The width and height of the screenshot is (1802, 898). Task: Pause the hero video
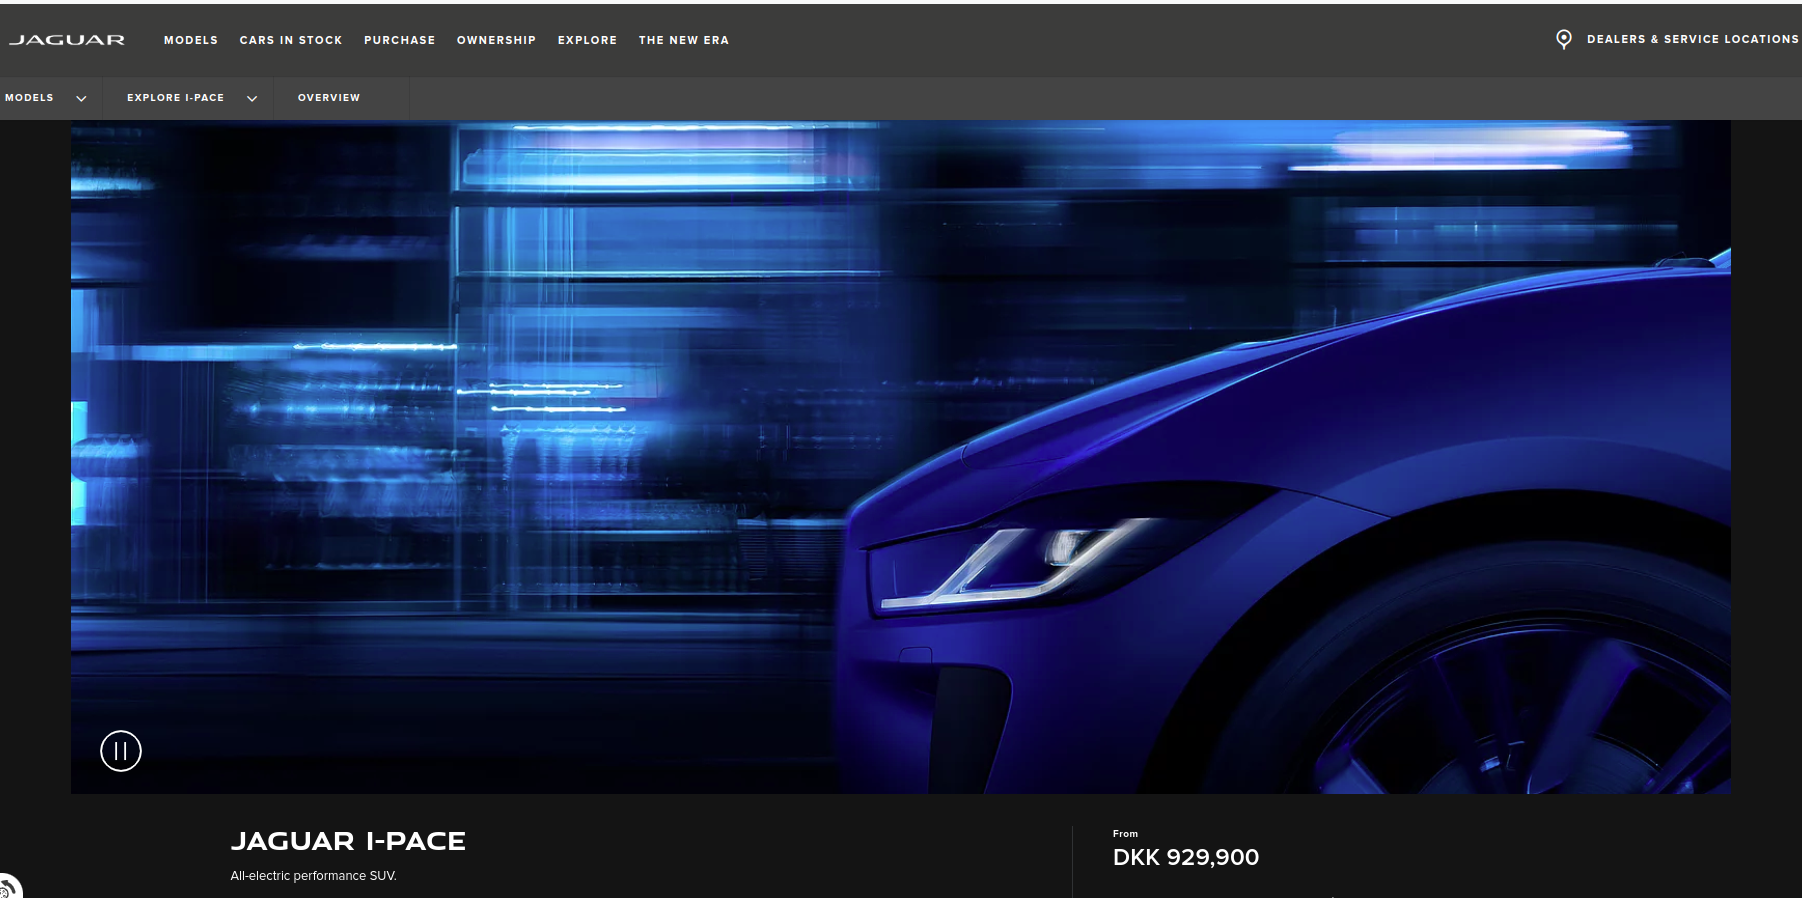[x=121, y=751]
